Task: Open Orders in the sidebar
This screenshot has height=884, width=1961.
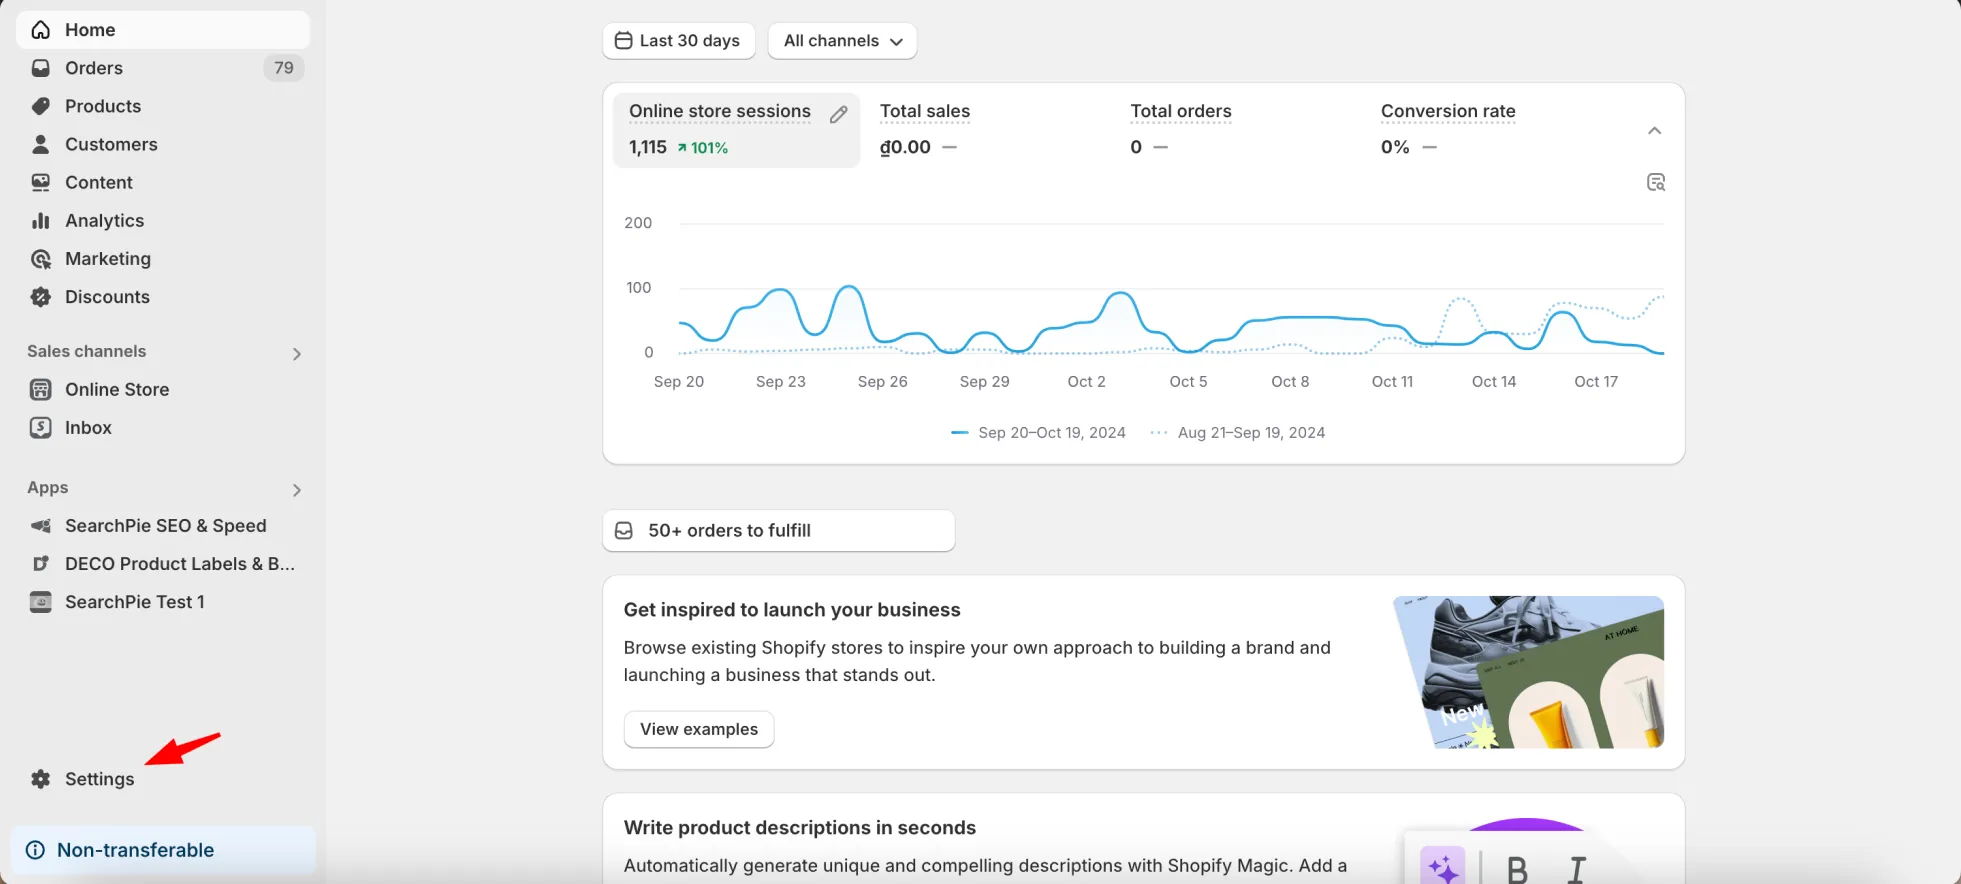Action: pos(163,68)
